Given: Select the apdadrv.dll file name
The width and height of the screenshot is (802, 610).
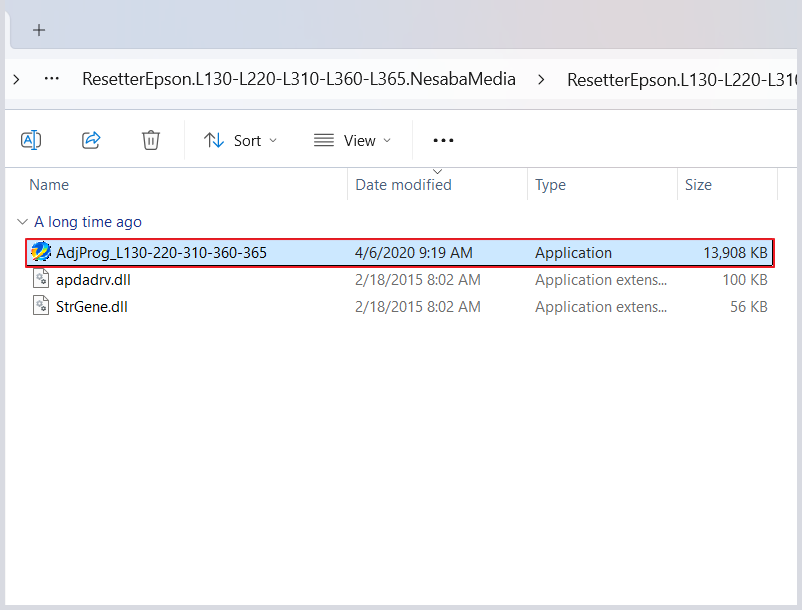Looking at the screenshot, I should (x=93, y=280).
